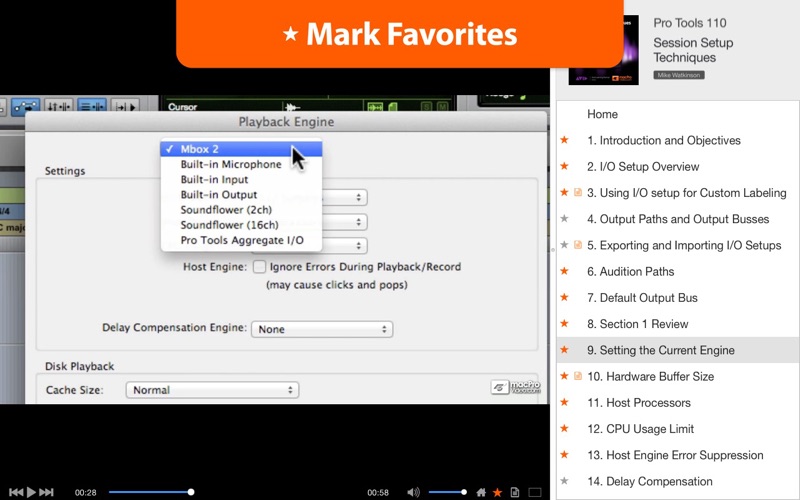The image size is (800, 500).
Task: Choose Built-in Input from the engine menu
Action: [x=241, y=180]
